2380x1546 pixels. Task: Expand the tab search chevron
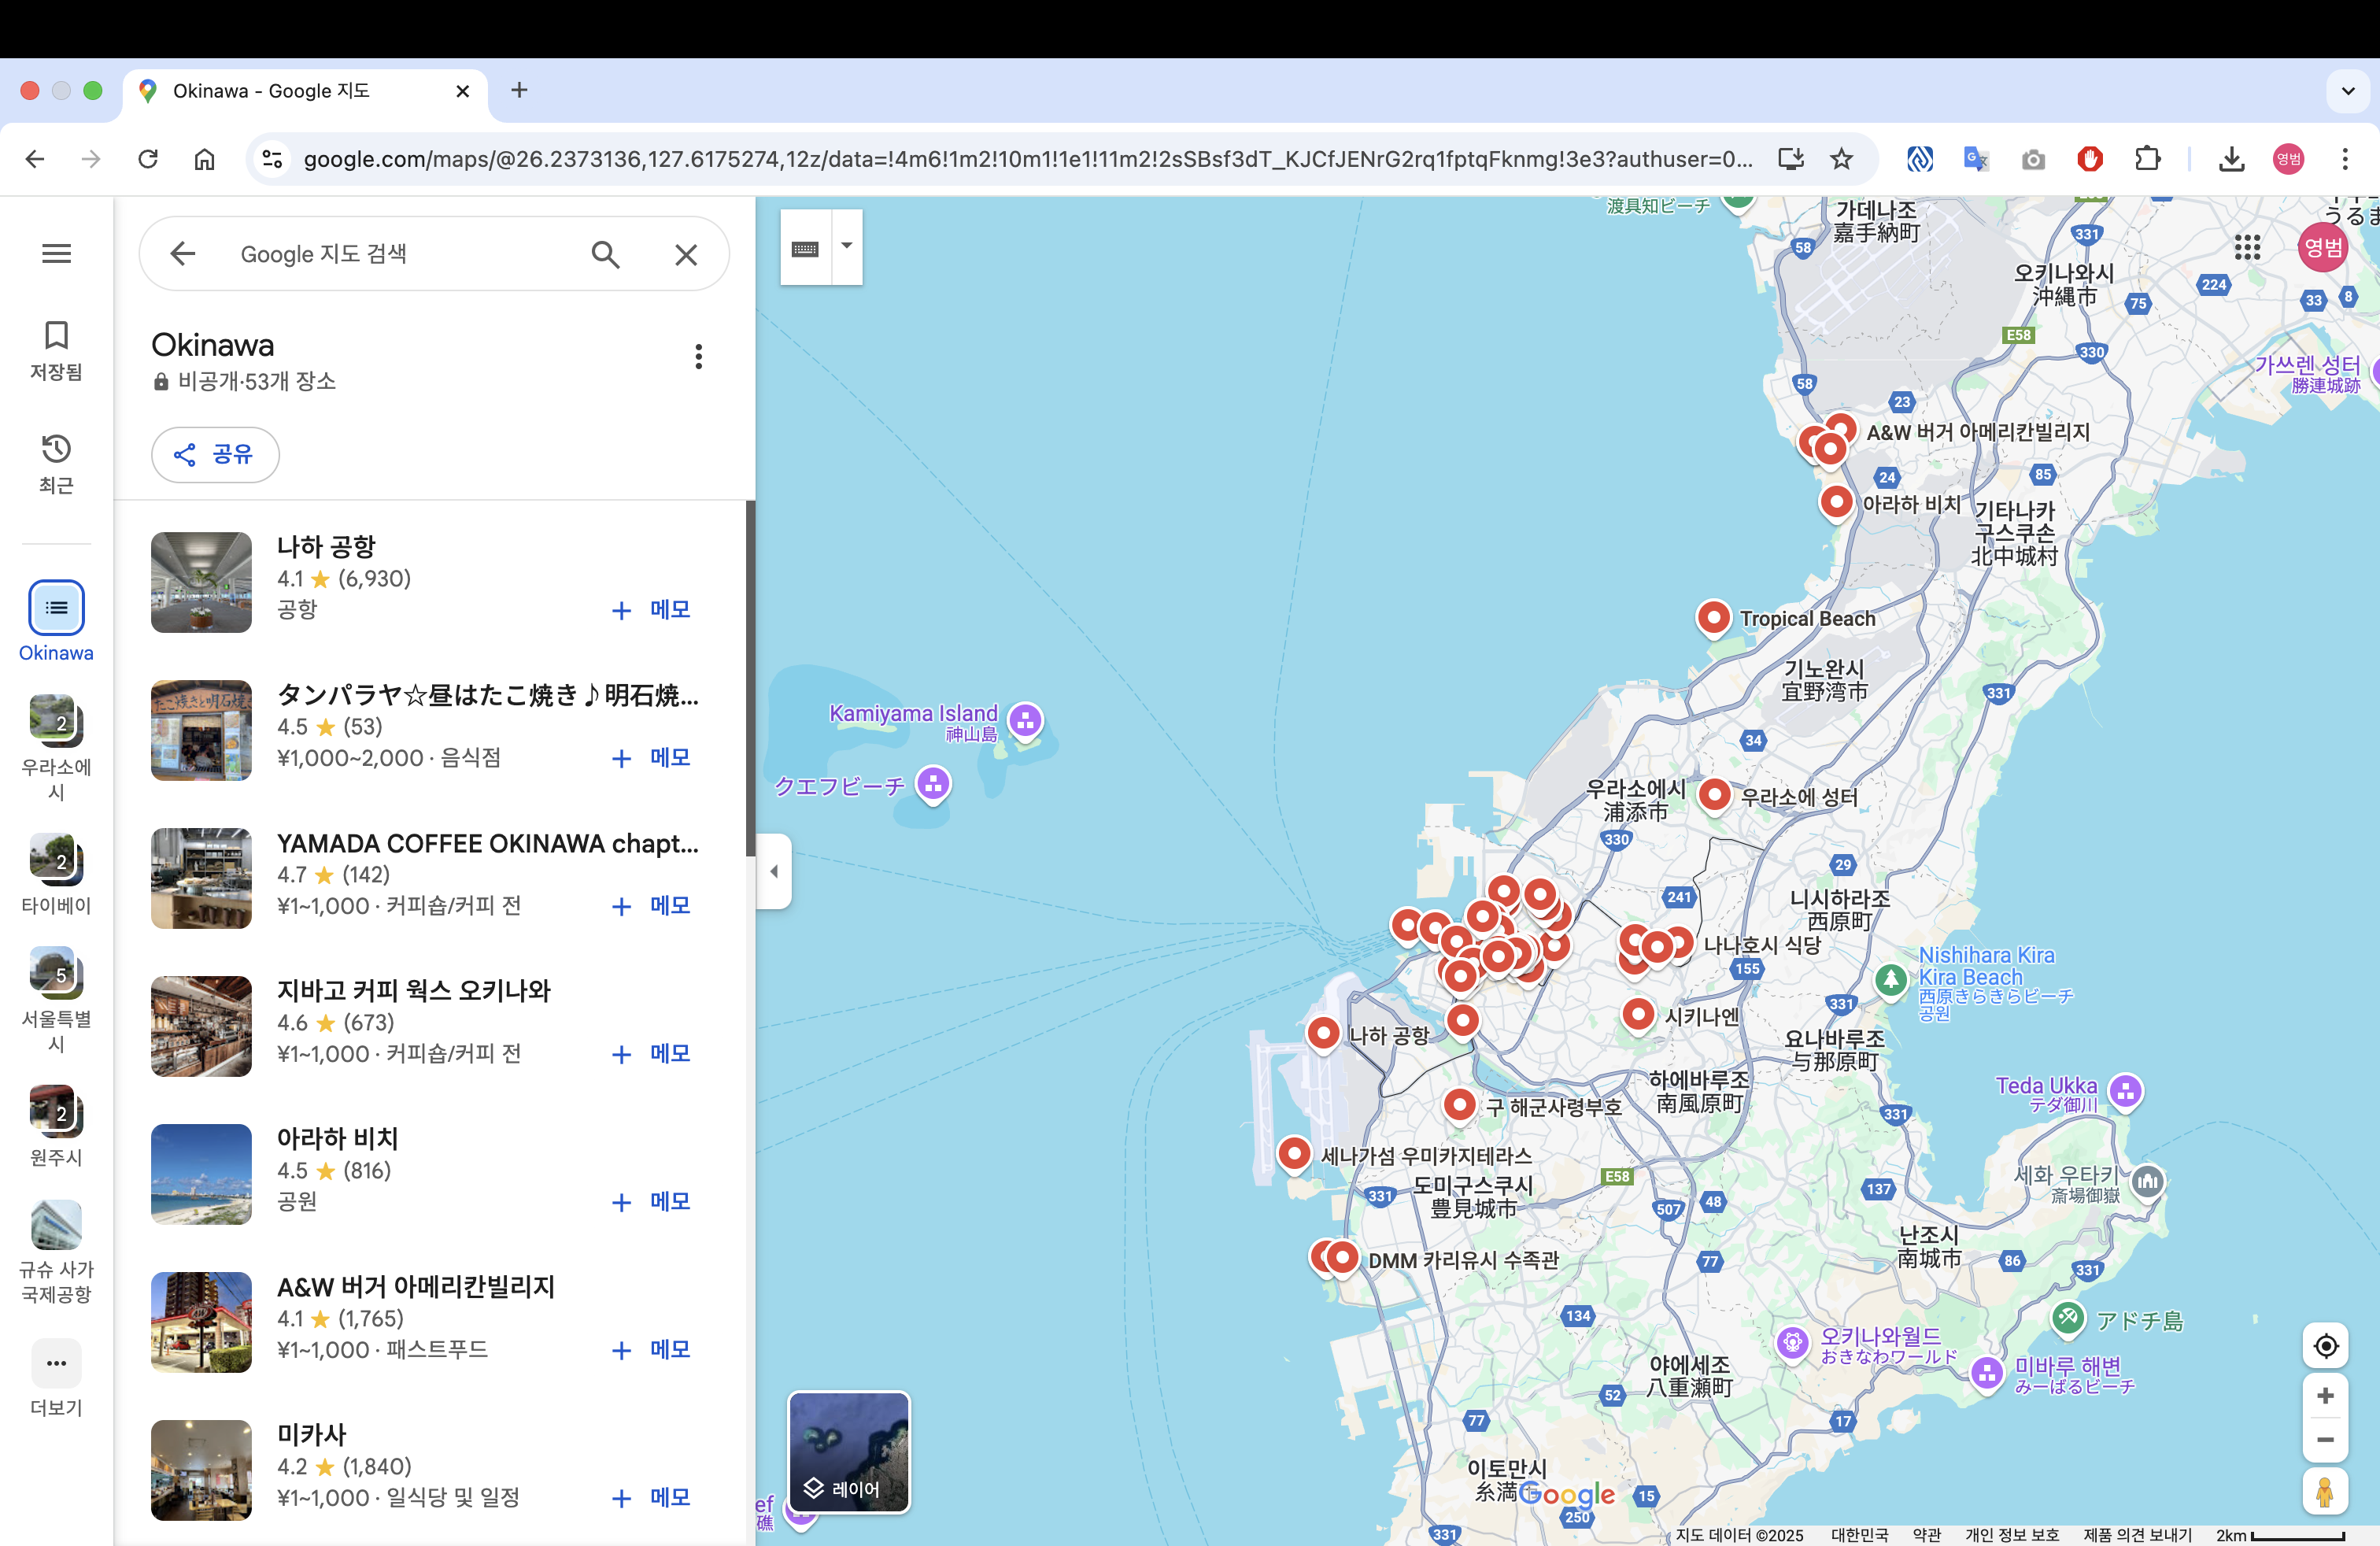tap(2347, 91)
